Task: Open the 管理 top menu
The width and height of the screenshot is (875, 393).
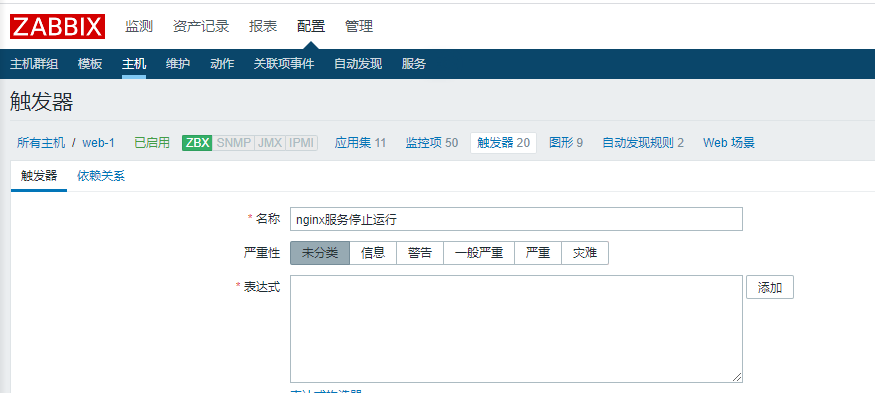Action: click(359, 26)
